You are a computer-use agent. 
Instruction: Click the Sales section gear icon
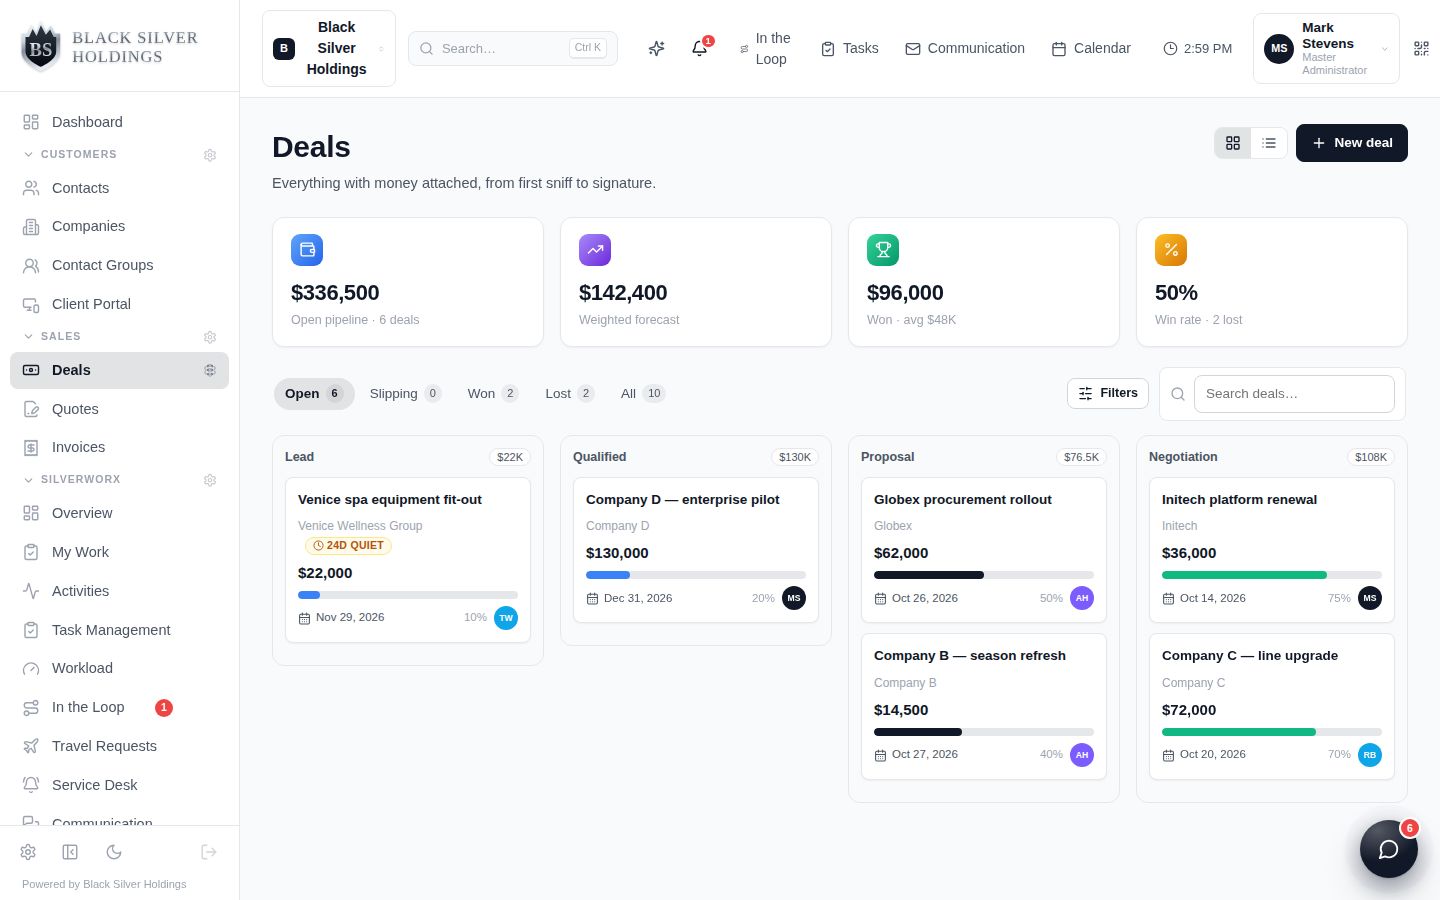(x=210, y=337)
